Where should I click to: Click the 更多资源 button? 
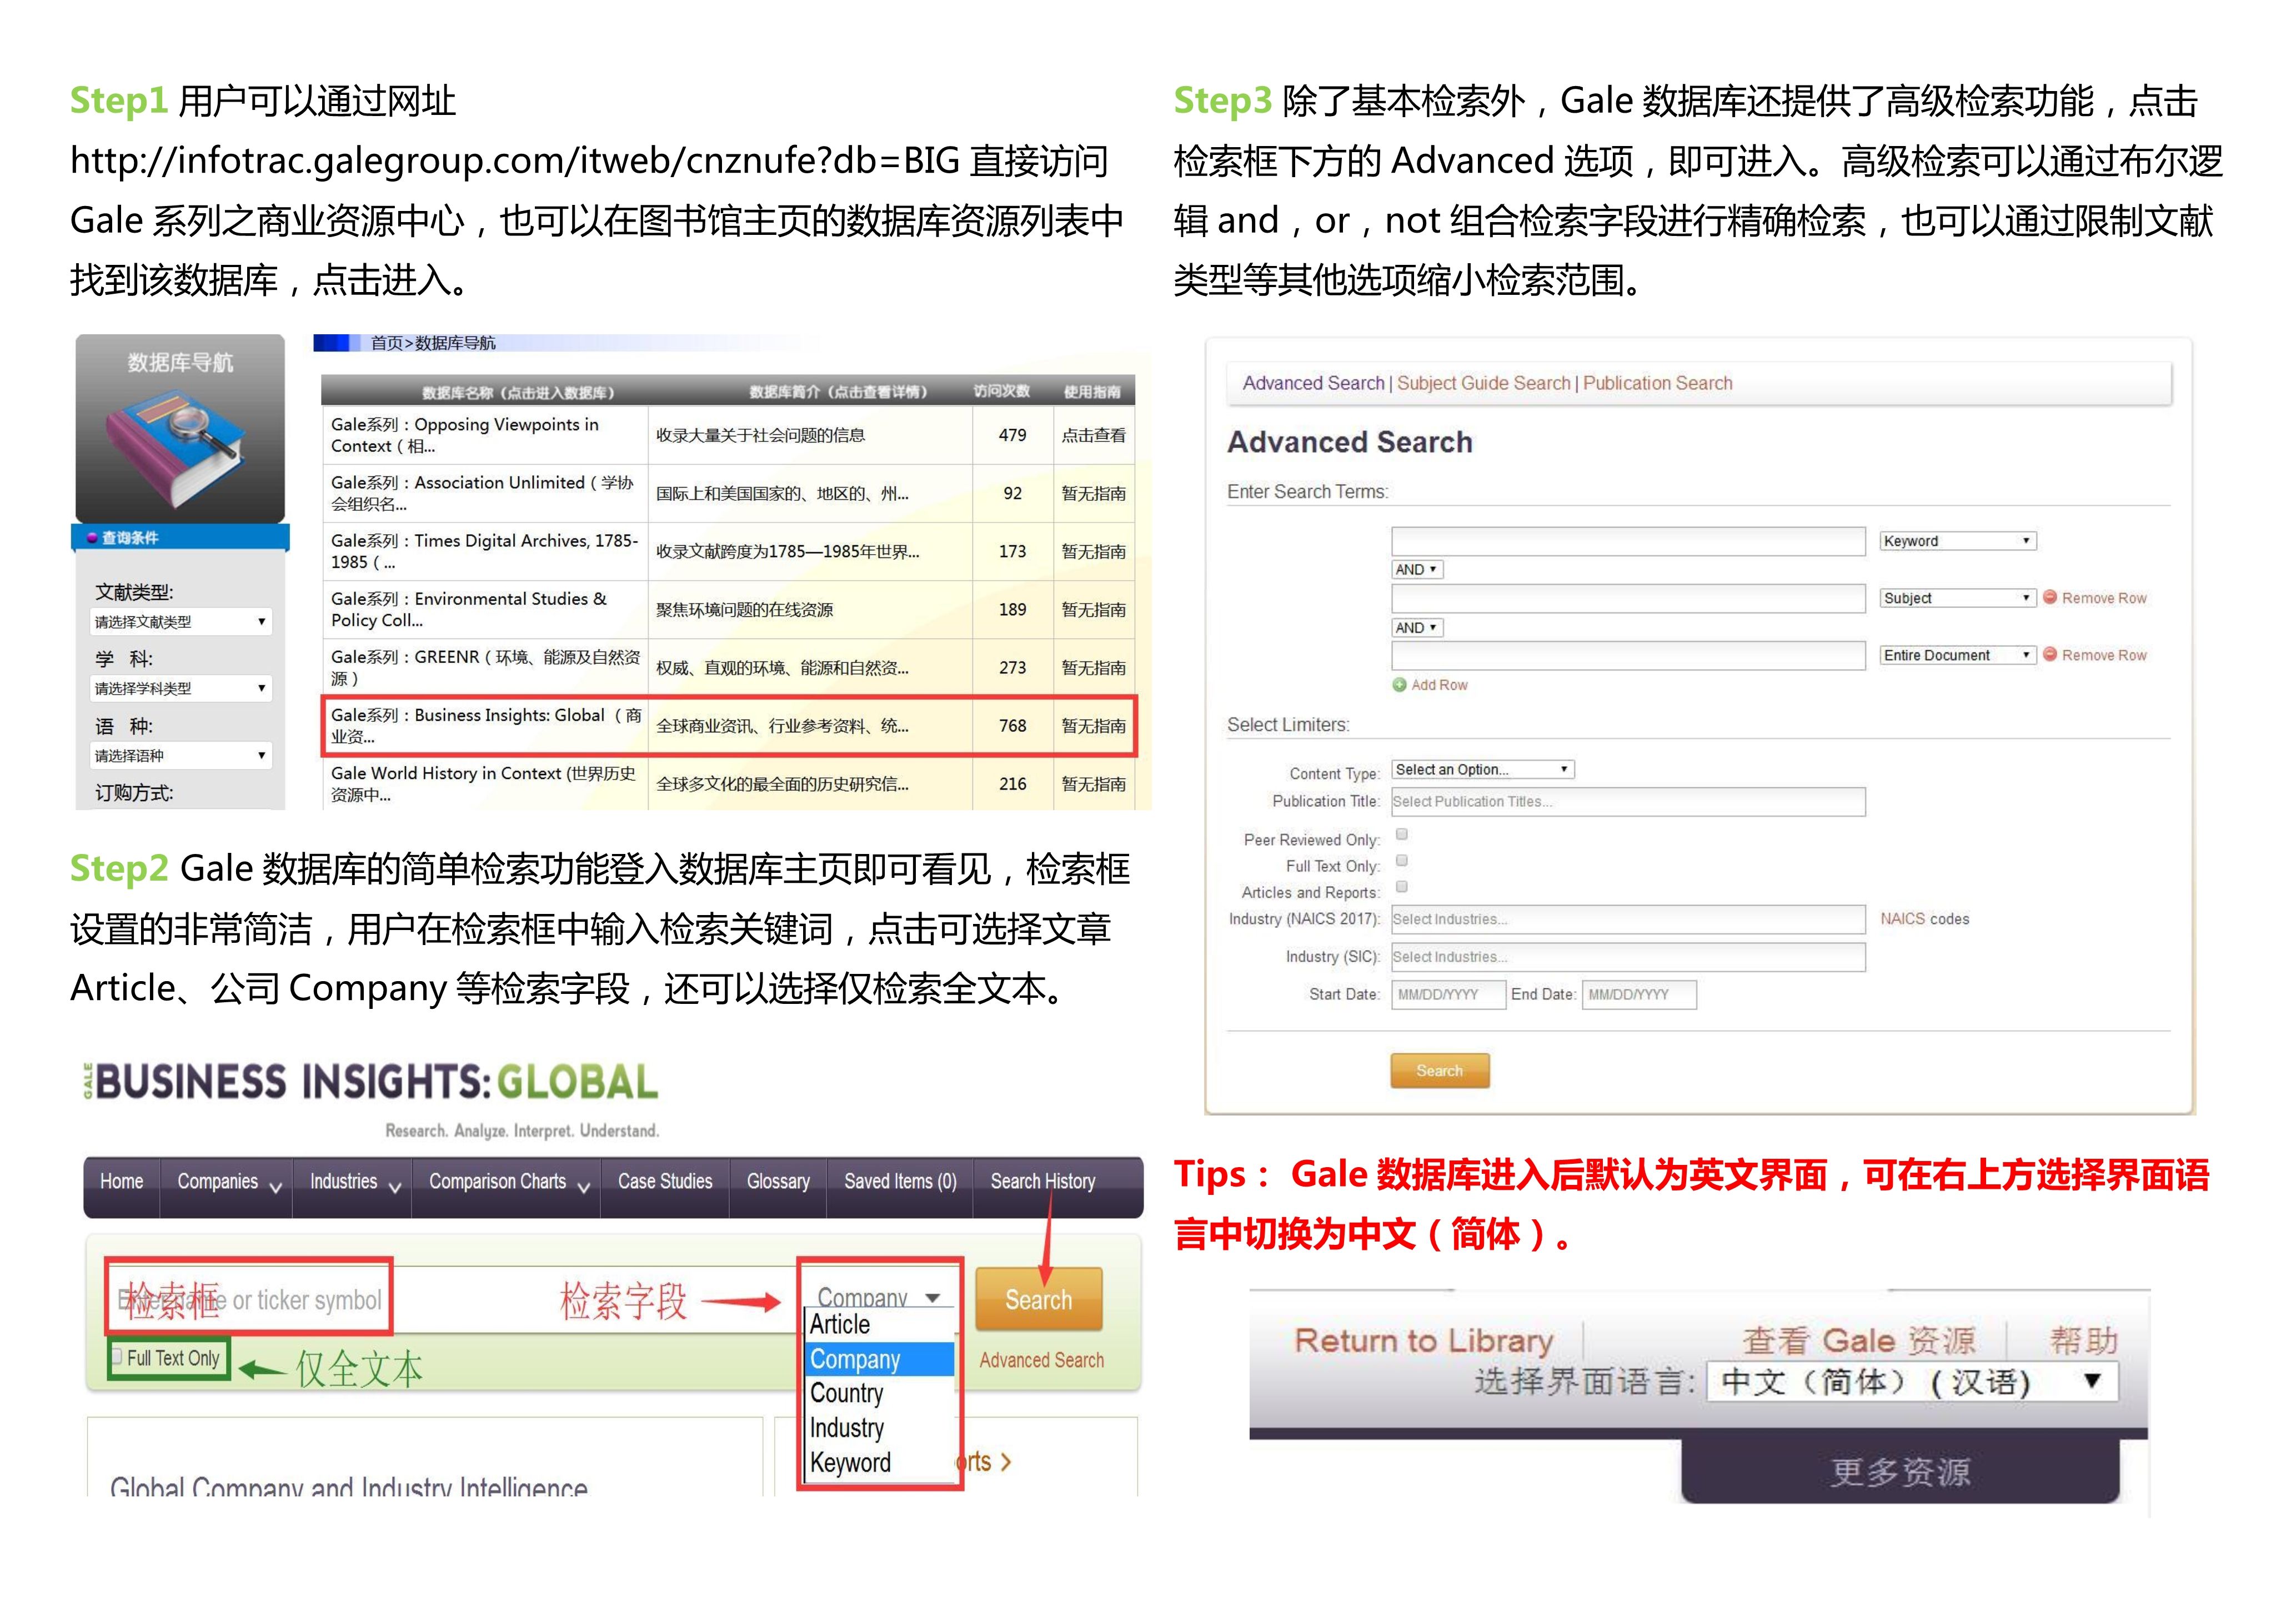[1899, 1471]
